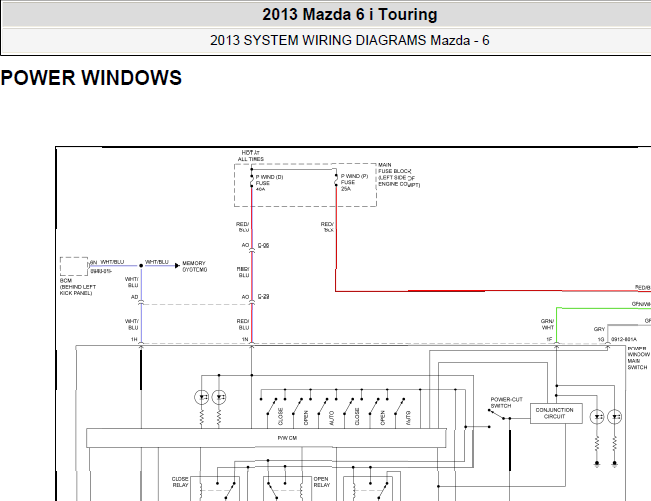Image resolution: width=651 pixels, height=501 pixels.
Task: Select the P WIND (P) FUSE 25A label
Action: [x=354, y=182]
